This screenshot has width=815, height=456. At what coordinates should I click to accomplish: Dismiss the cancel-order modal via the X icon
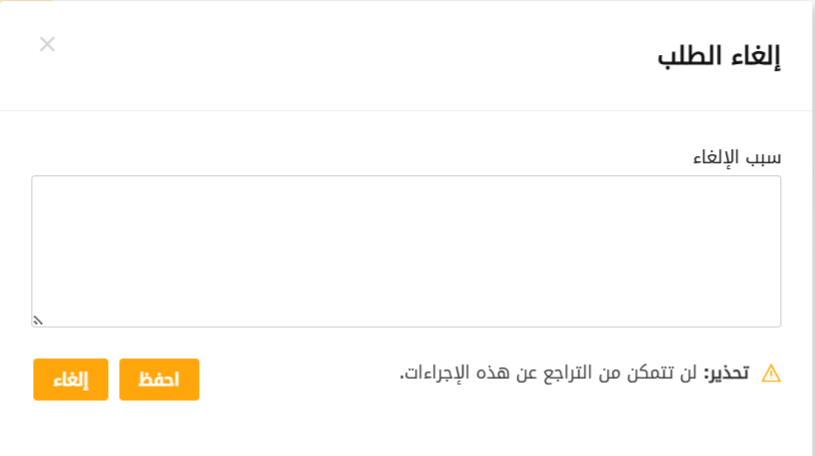point(47,44)
